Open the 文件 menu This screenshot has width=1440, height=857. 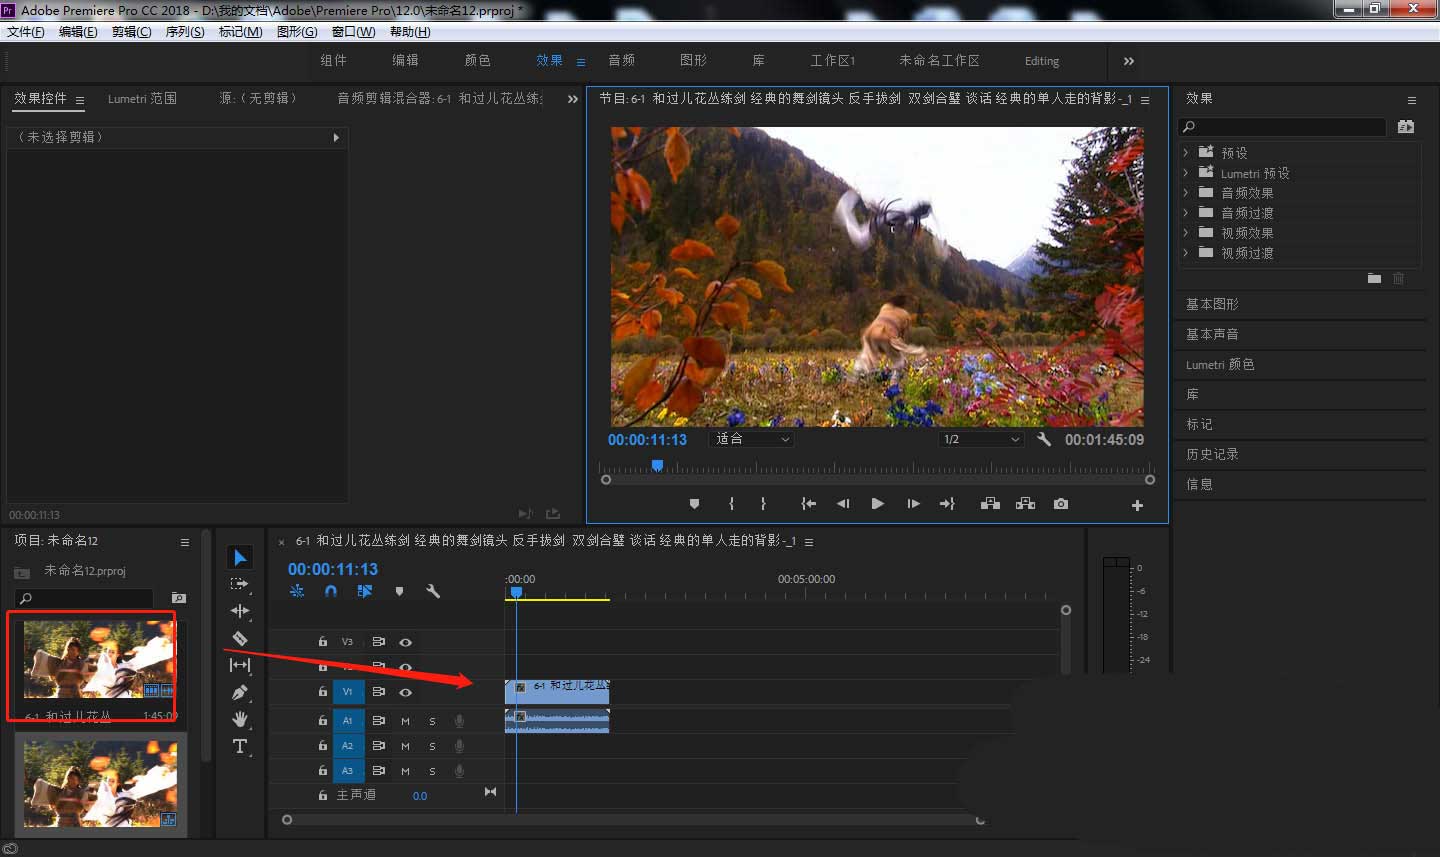coord(26,31)
